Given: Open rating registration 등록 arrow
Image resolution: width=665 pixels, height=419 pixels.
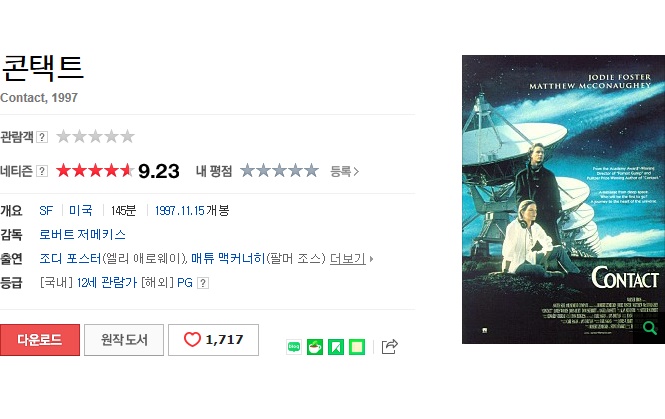Looking at the screenshot, I should [345, 171].
